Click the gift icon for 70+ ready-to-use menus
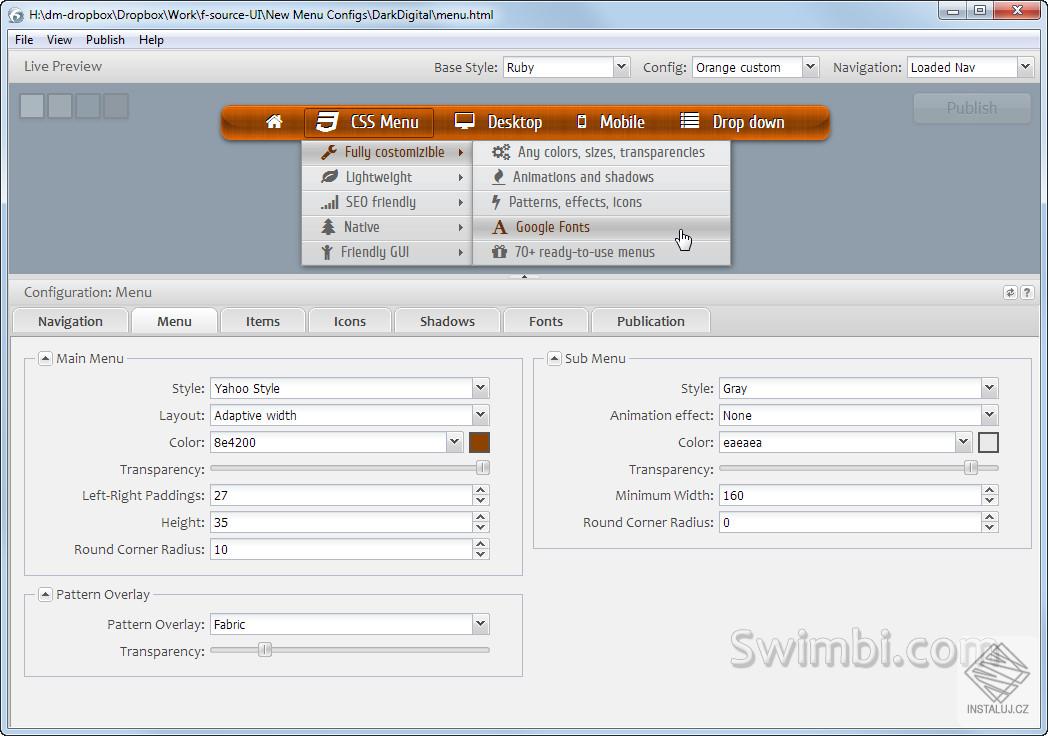This screenshot has width=1048, height=736. point(499,252)
